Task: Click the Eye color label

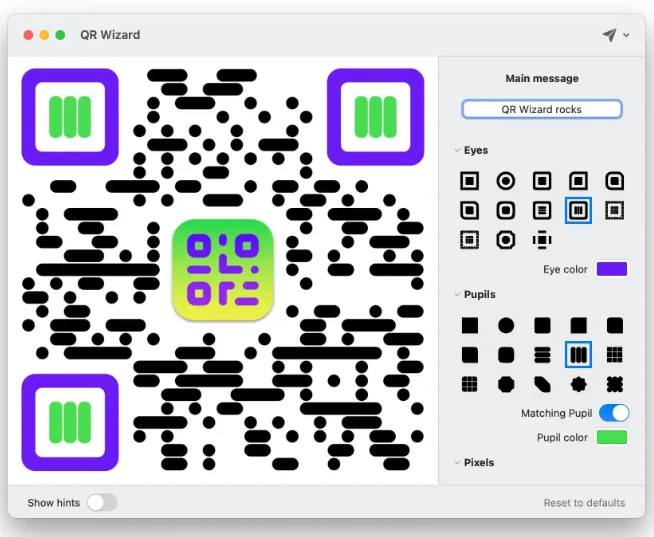Action: pos(565,270)
